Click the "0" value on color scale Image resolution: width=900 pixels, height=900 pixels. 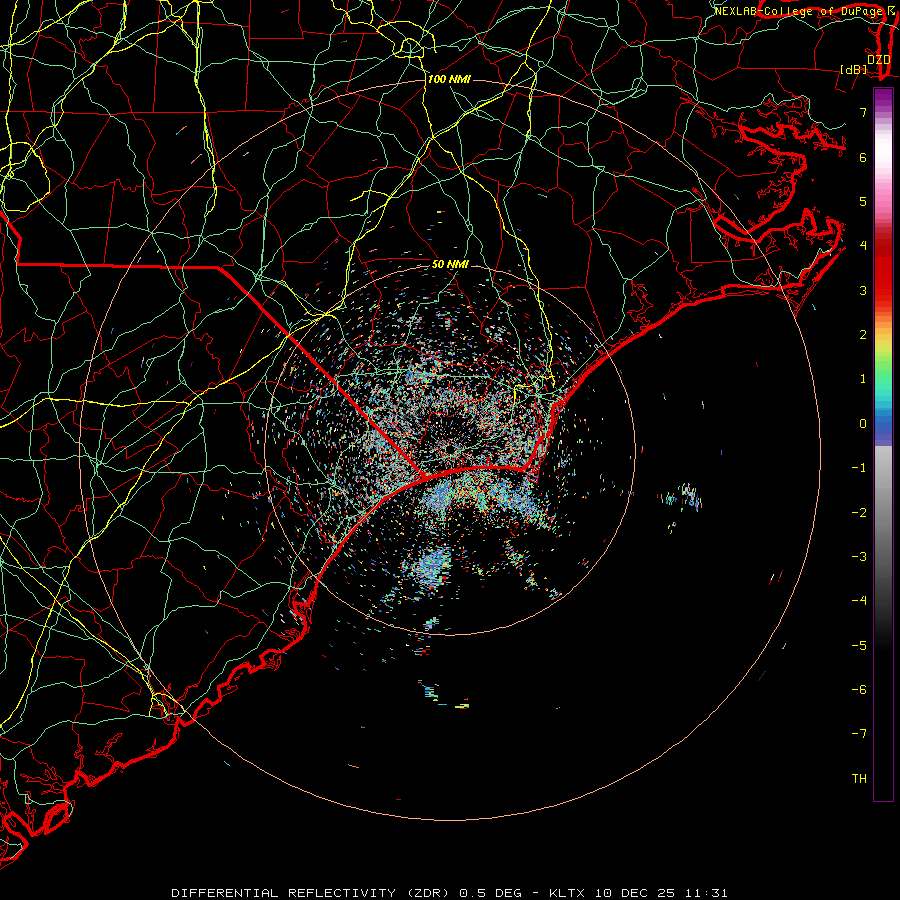click(x=863, y=424)
